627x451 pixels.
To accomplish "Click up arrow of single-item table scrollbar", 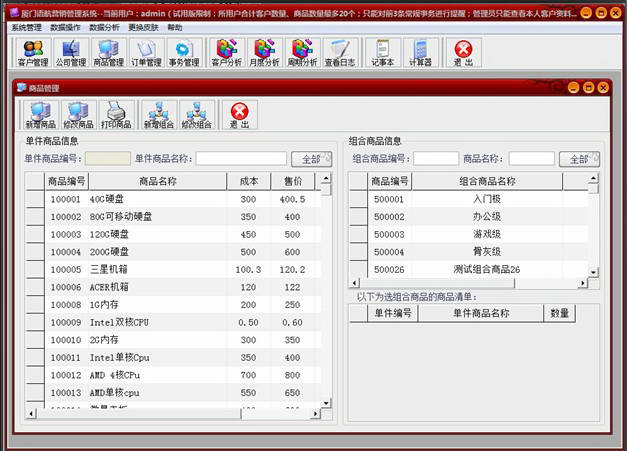I will tap(326, 178).
